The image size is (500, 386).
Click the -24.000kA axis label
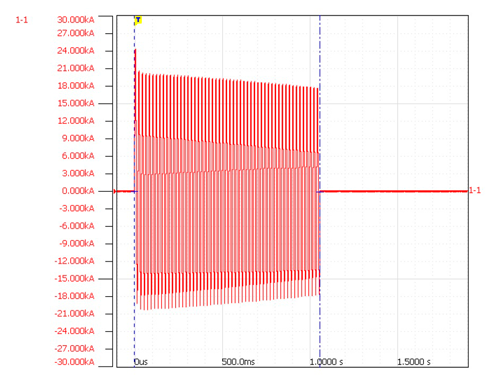coord(75,331)
